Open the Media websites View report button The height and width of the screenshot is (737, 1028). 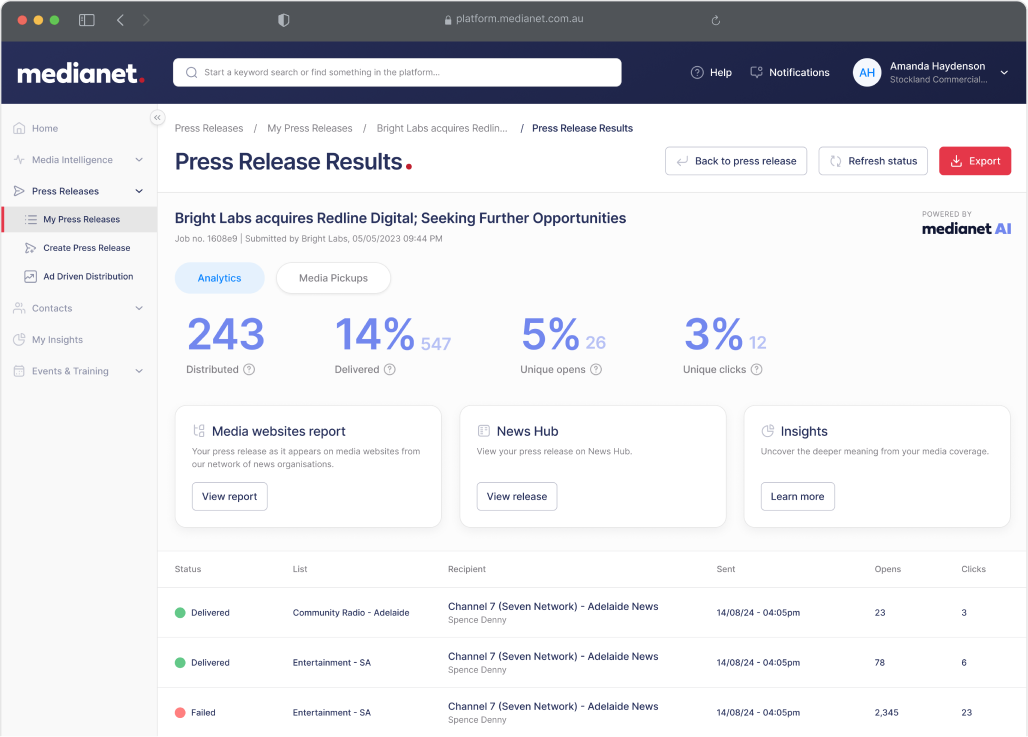pyautogui.click(x=229, y=496)
